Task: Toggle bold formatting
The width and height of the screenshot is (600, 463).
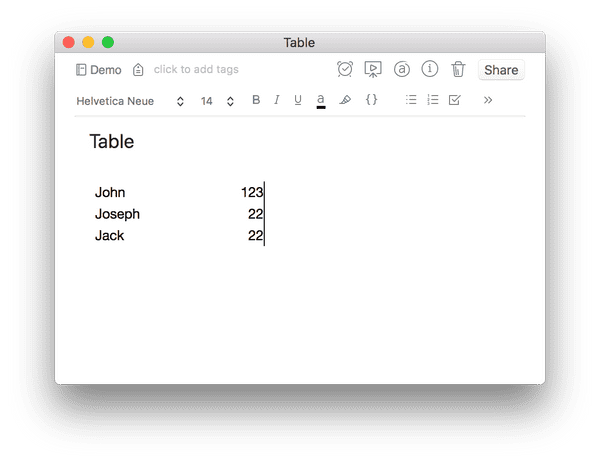Action: point(256,100)
